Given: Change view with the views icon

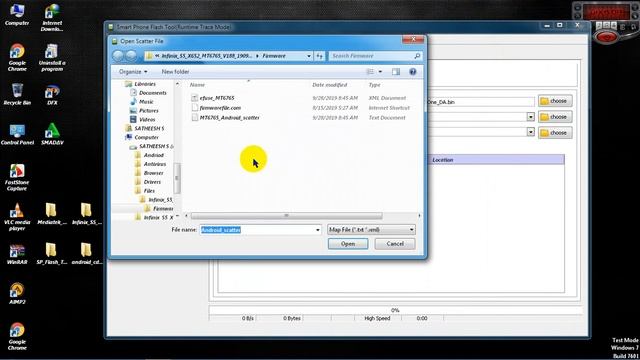Looking at the screenshot, I should (370, 72).
